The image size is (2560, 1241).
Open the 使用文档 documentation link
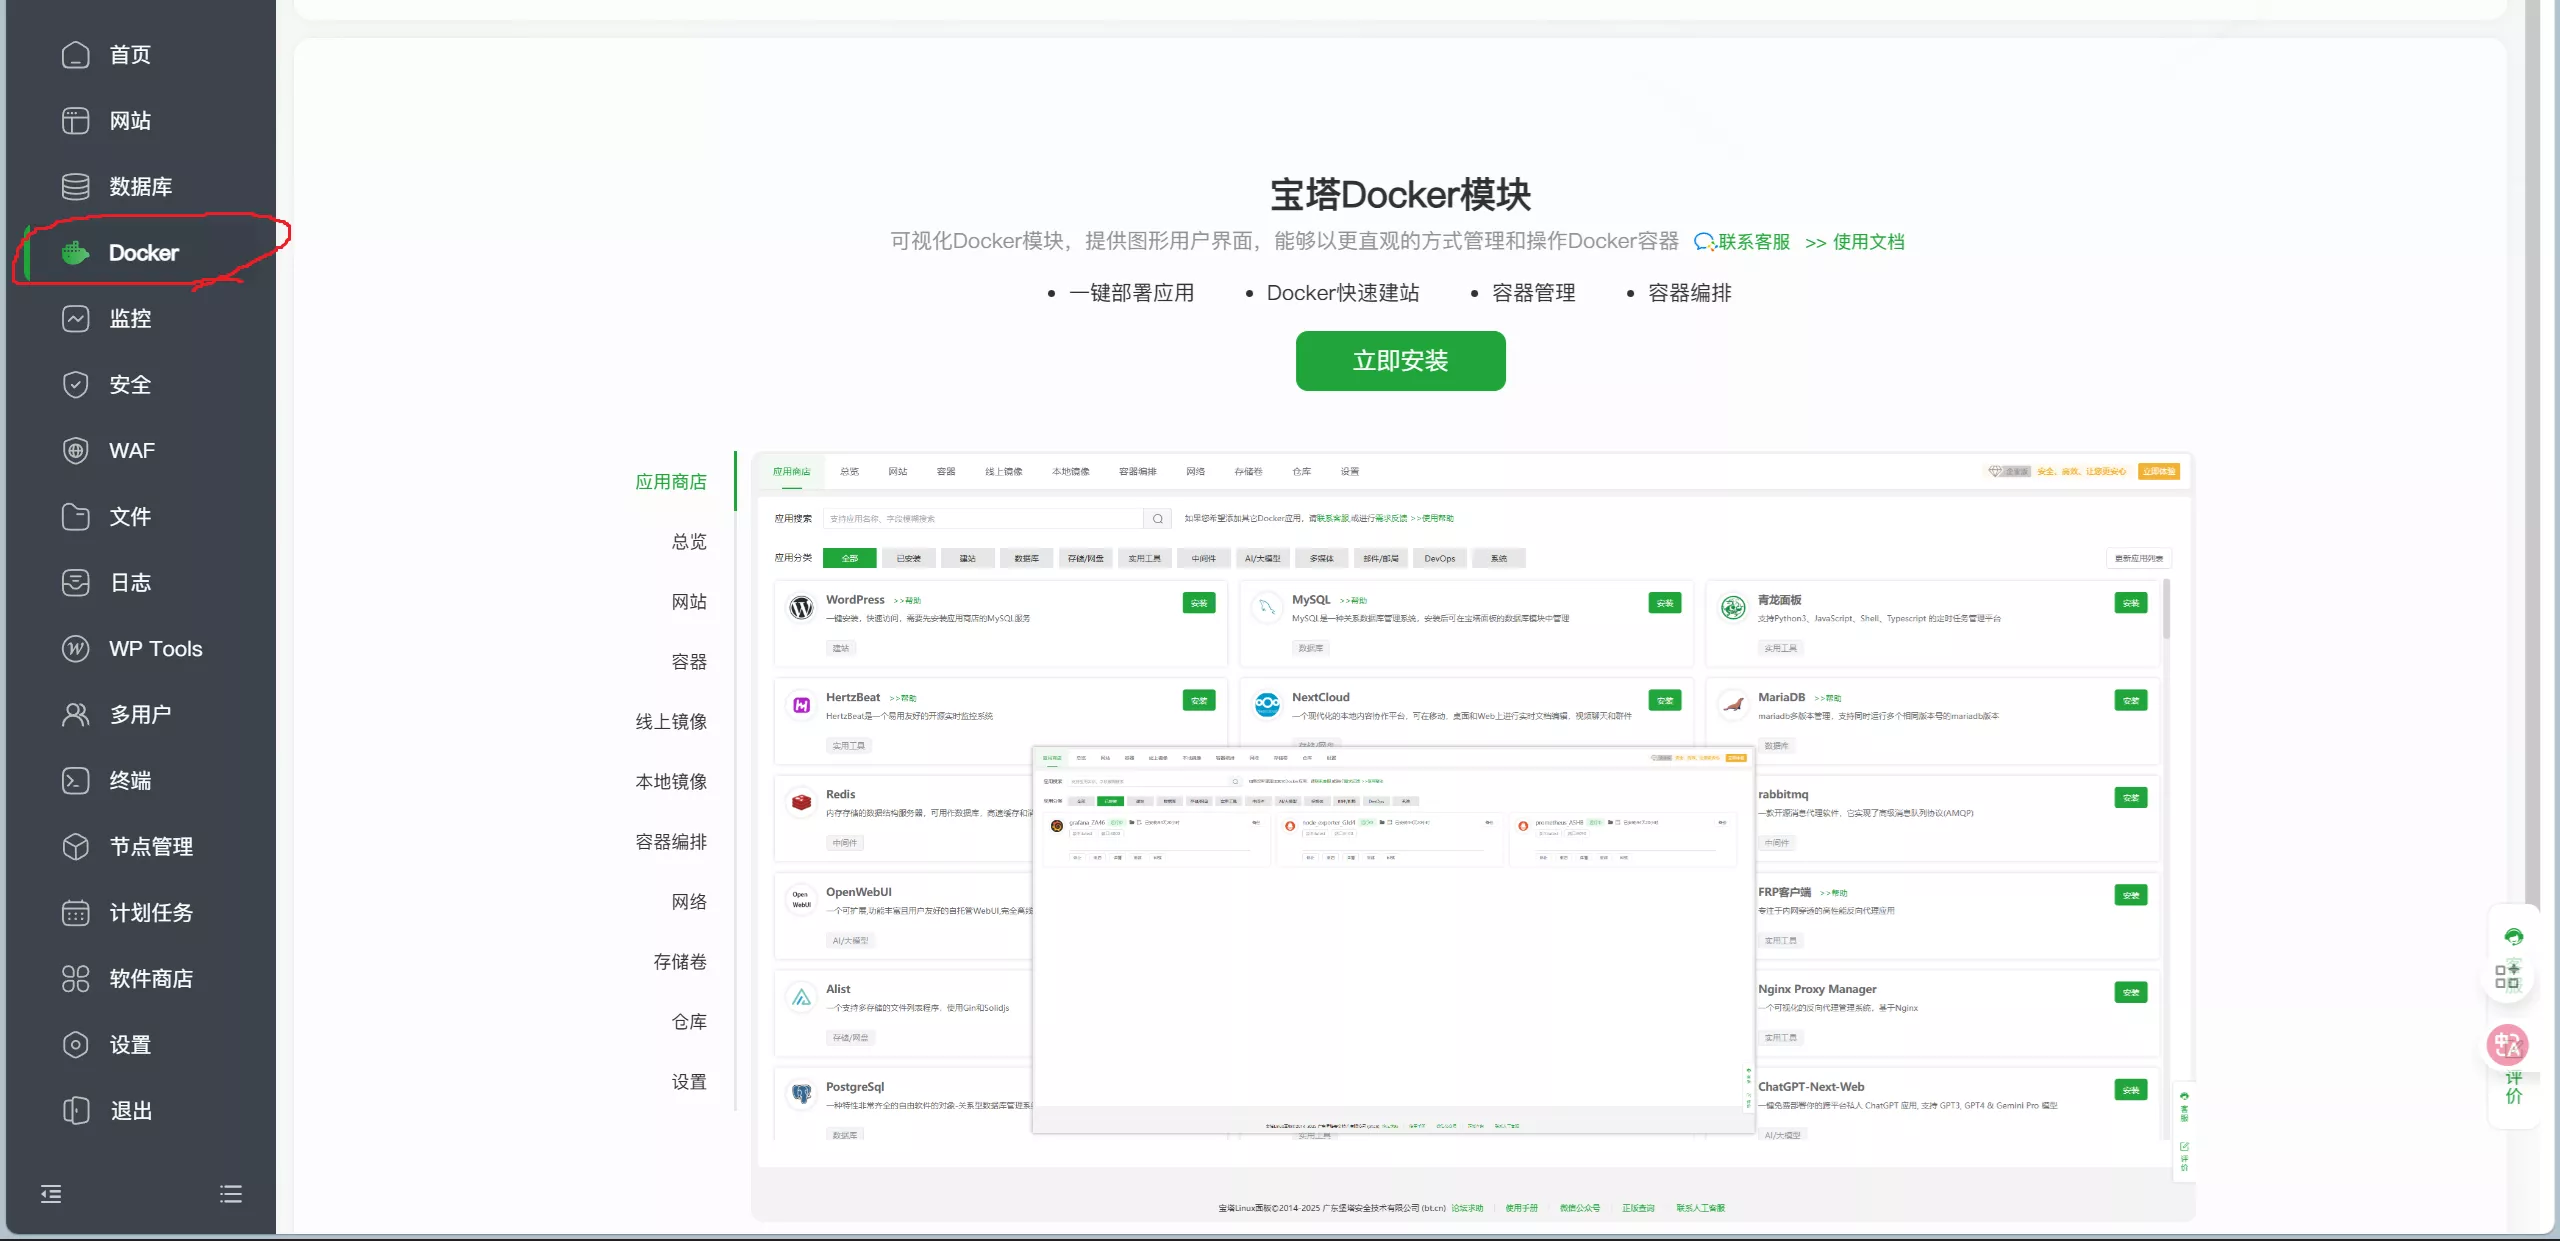[1867, 242]
